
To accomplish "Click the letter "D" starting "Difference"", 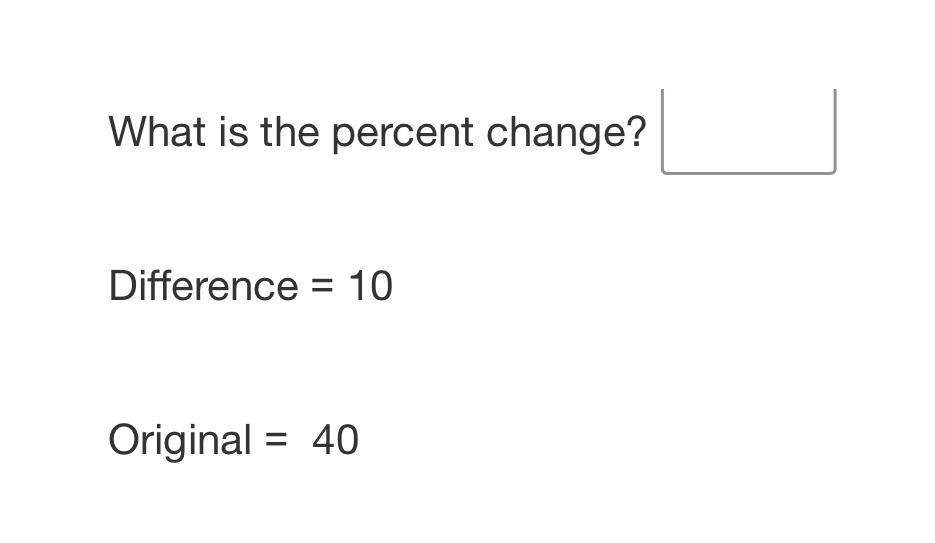I will point(121,286).
